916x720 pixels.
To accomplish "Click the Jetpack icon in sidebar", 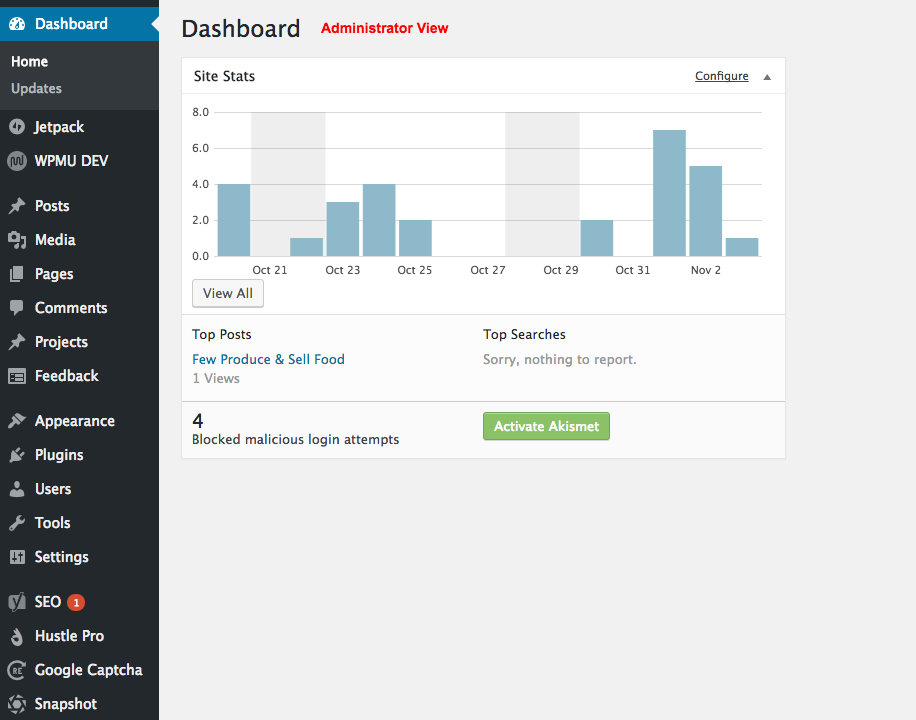I will click(17, 127).
